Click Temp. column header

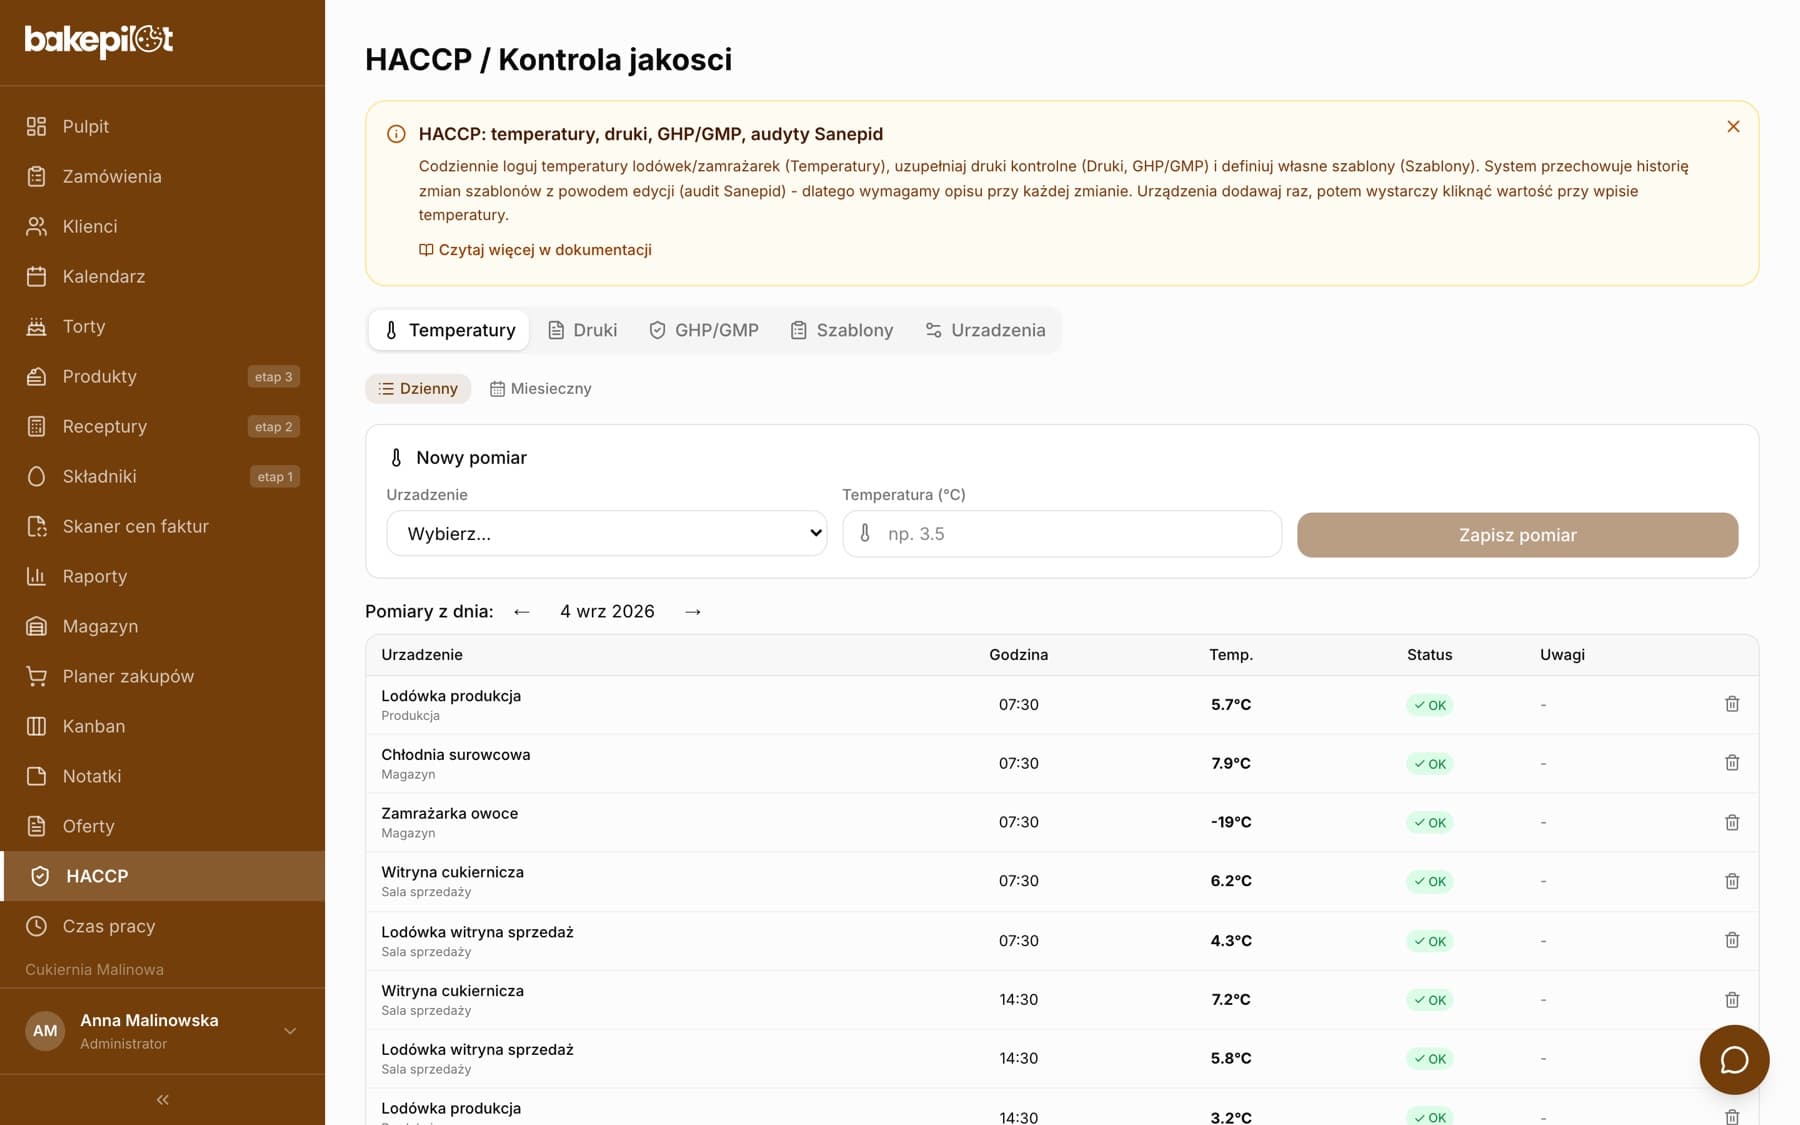(x=1231, y=655)
